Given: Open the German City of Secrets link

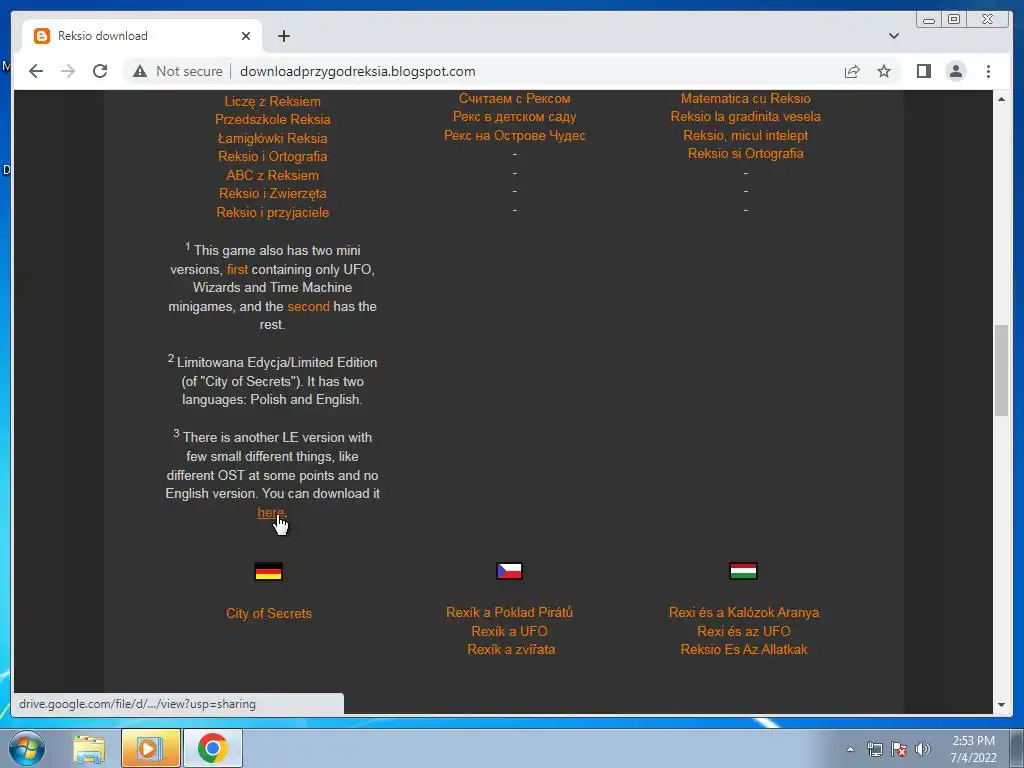Looking at the screenshot, I should (x=268, y=613).
